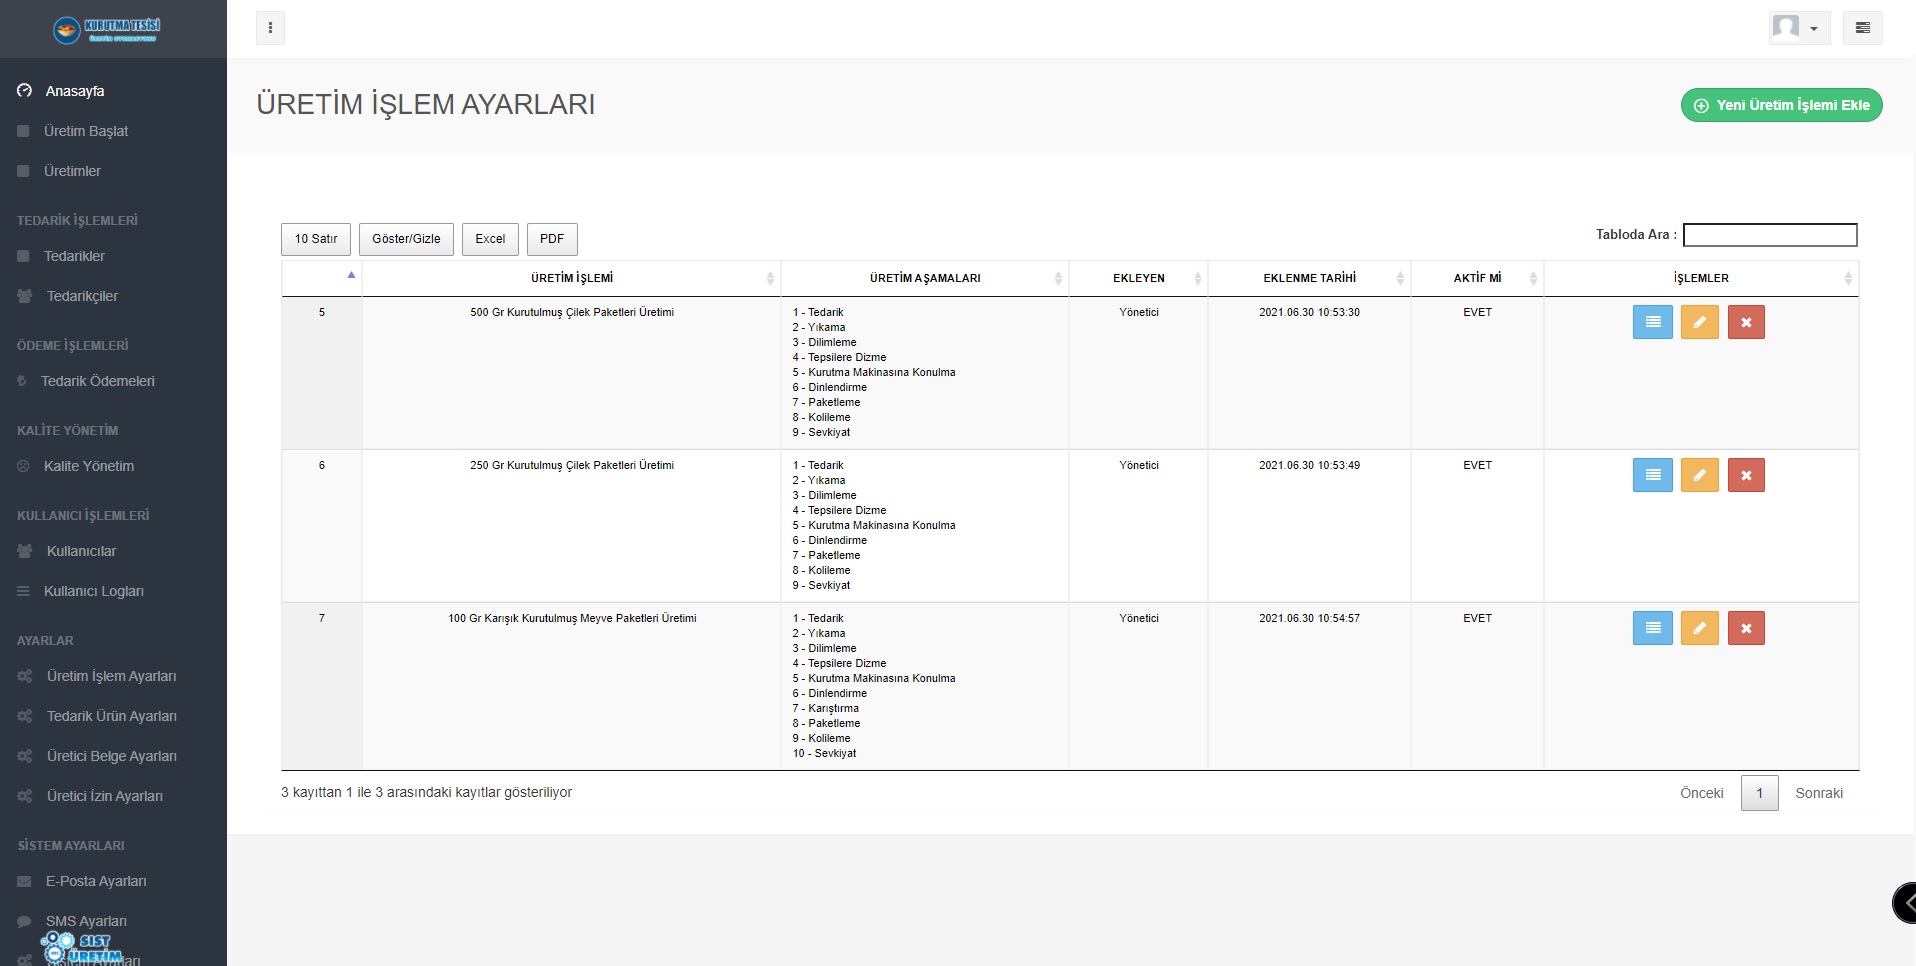Screen dimensions: 1916x966
Task: Click the 7 - Karıştırma stage text
Action: tap(826, 708)
